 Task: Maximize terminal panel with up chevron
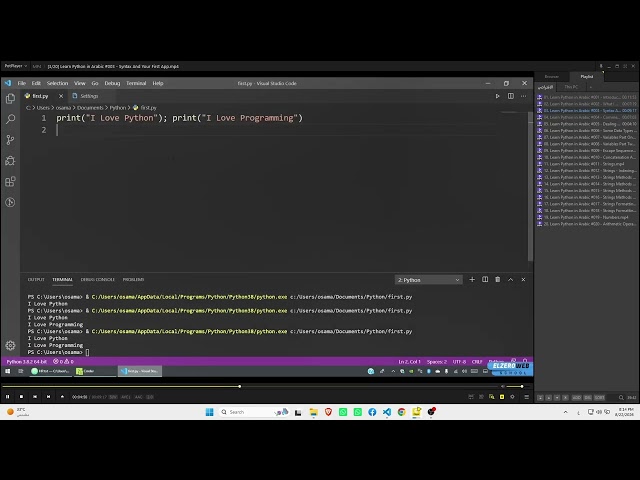[x=511, y=280]
